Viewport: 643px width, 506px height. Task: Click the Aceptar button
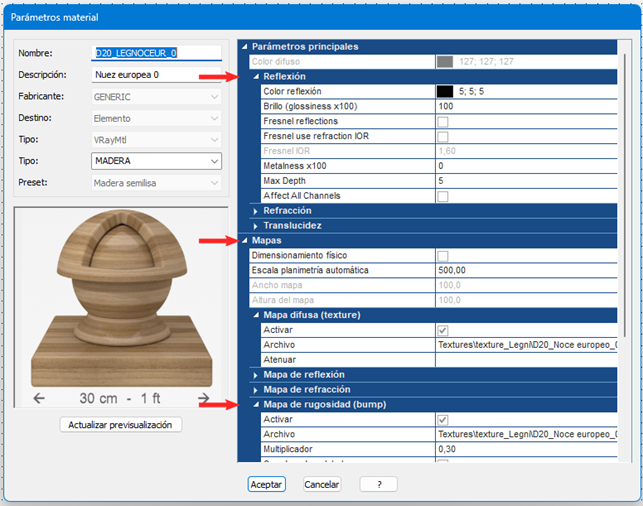pyautogui.click(x=267, y=484)
